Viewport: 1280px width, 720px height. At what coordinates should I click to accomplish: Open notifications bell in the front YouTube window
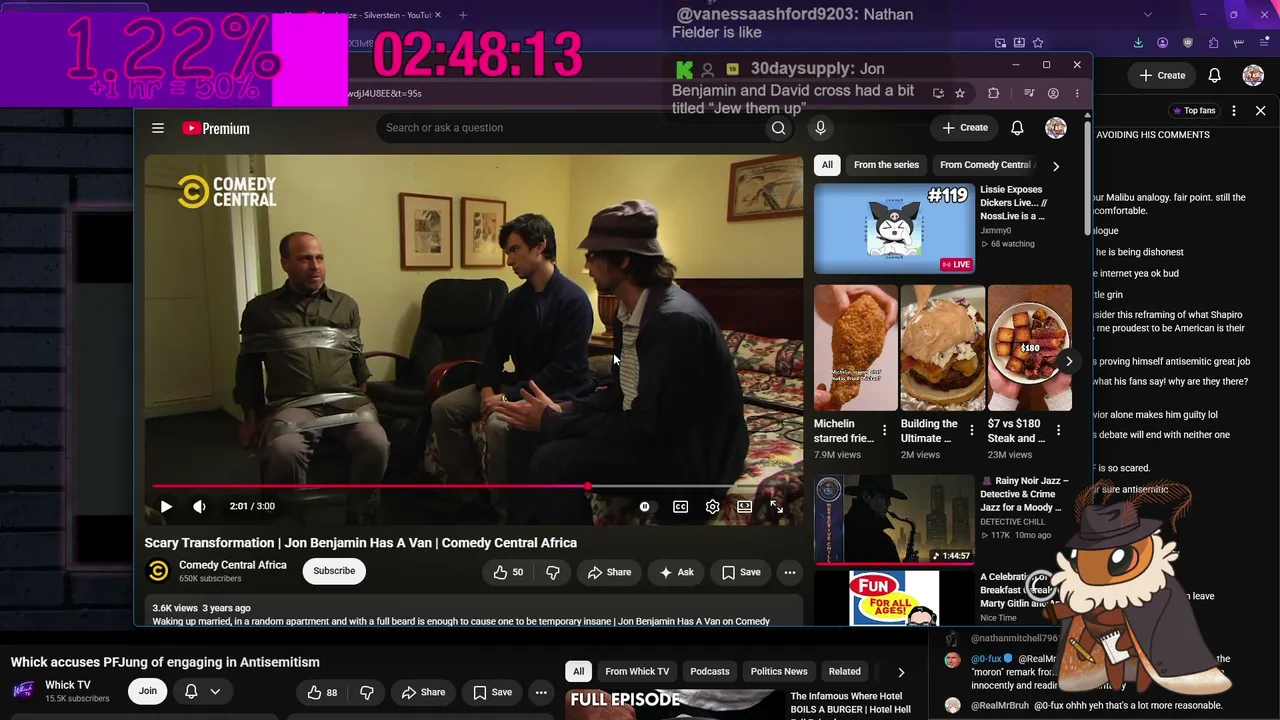(x=1017, y=128)
